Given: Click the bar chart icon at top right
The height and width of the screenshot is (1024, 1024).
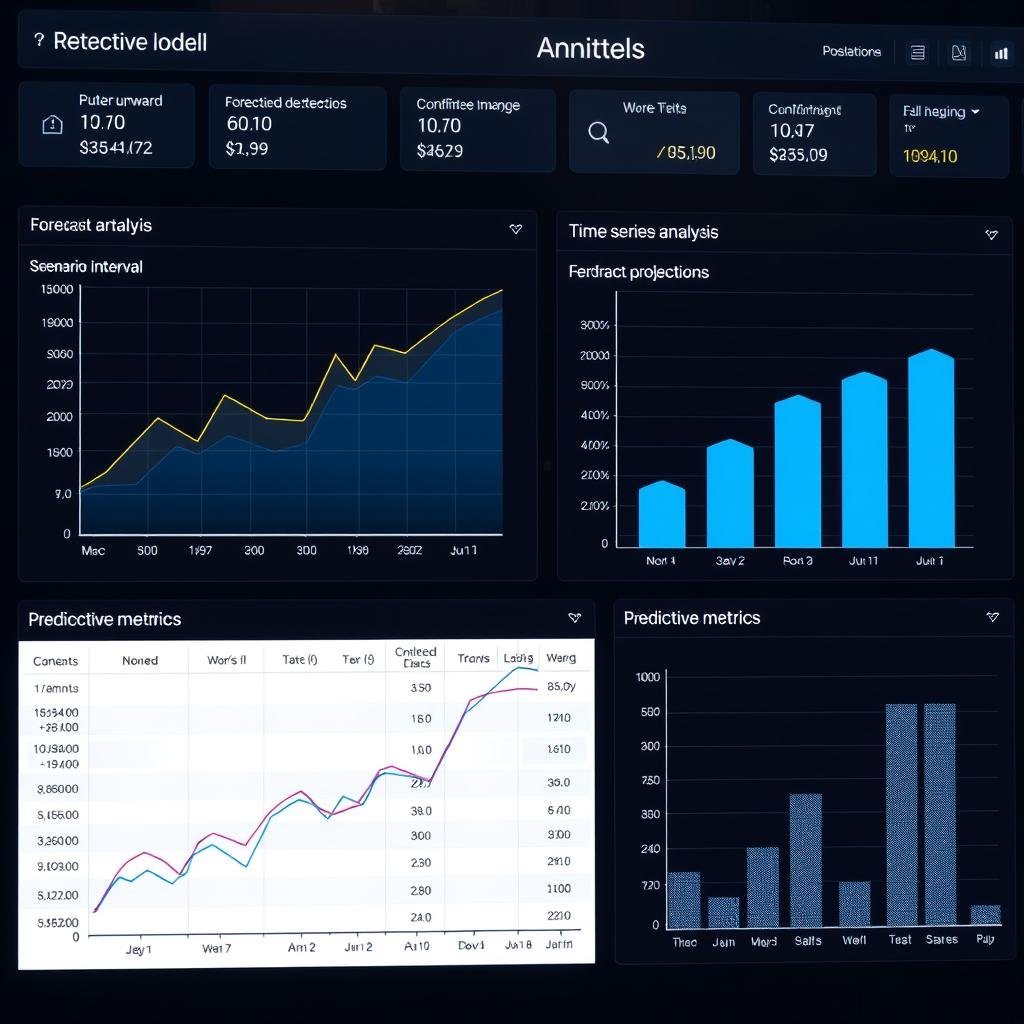Looking at the screenshot, I should pos(1001,53).
